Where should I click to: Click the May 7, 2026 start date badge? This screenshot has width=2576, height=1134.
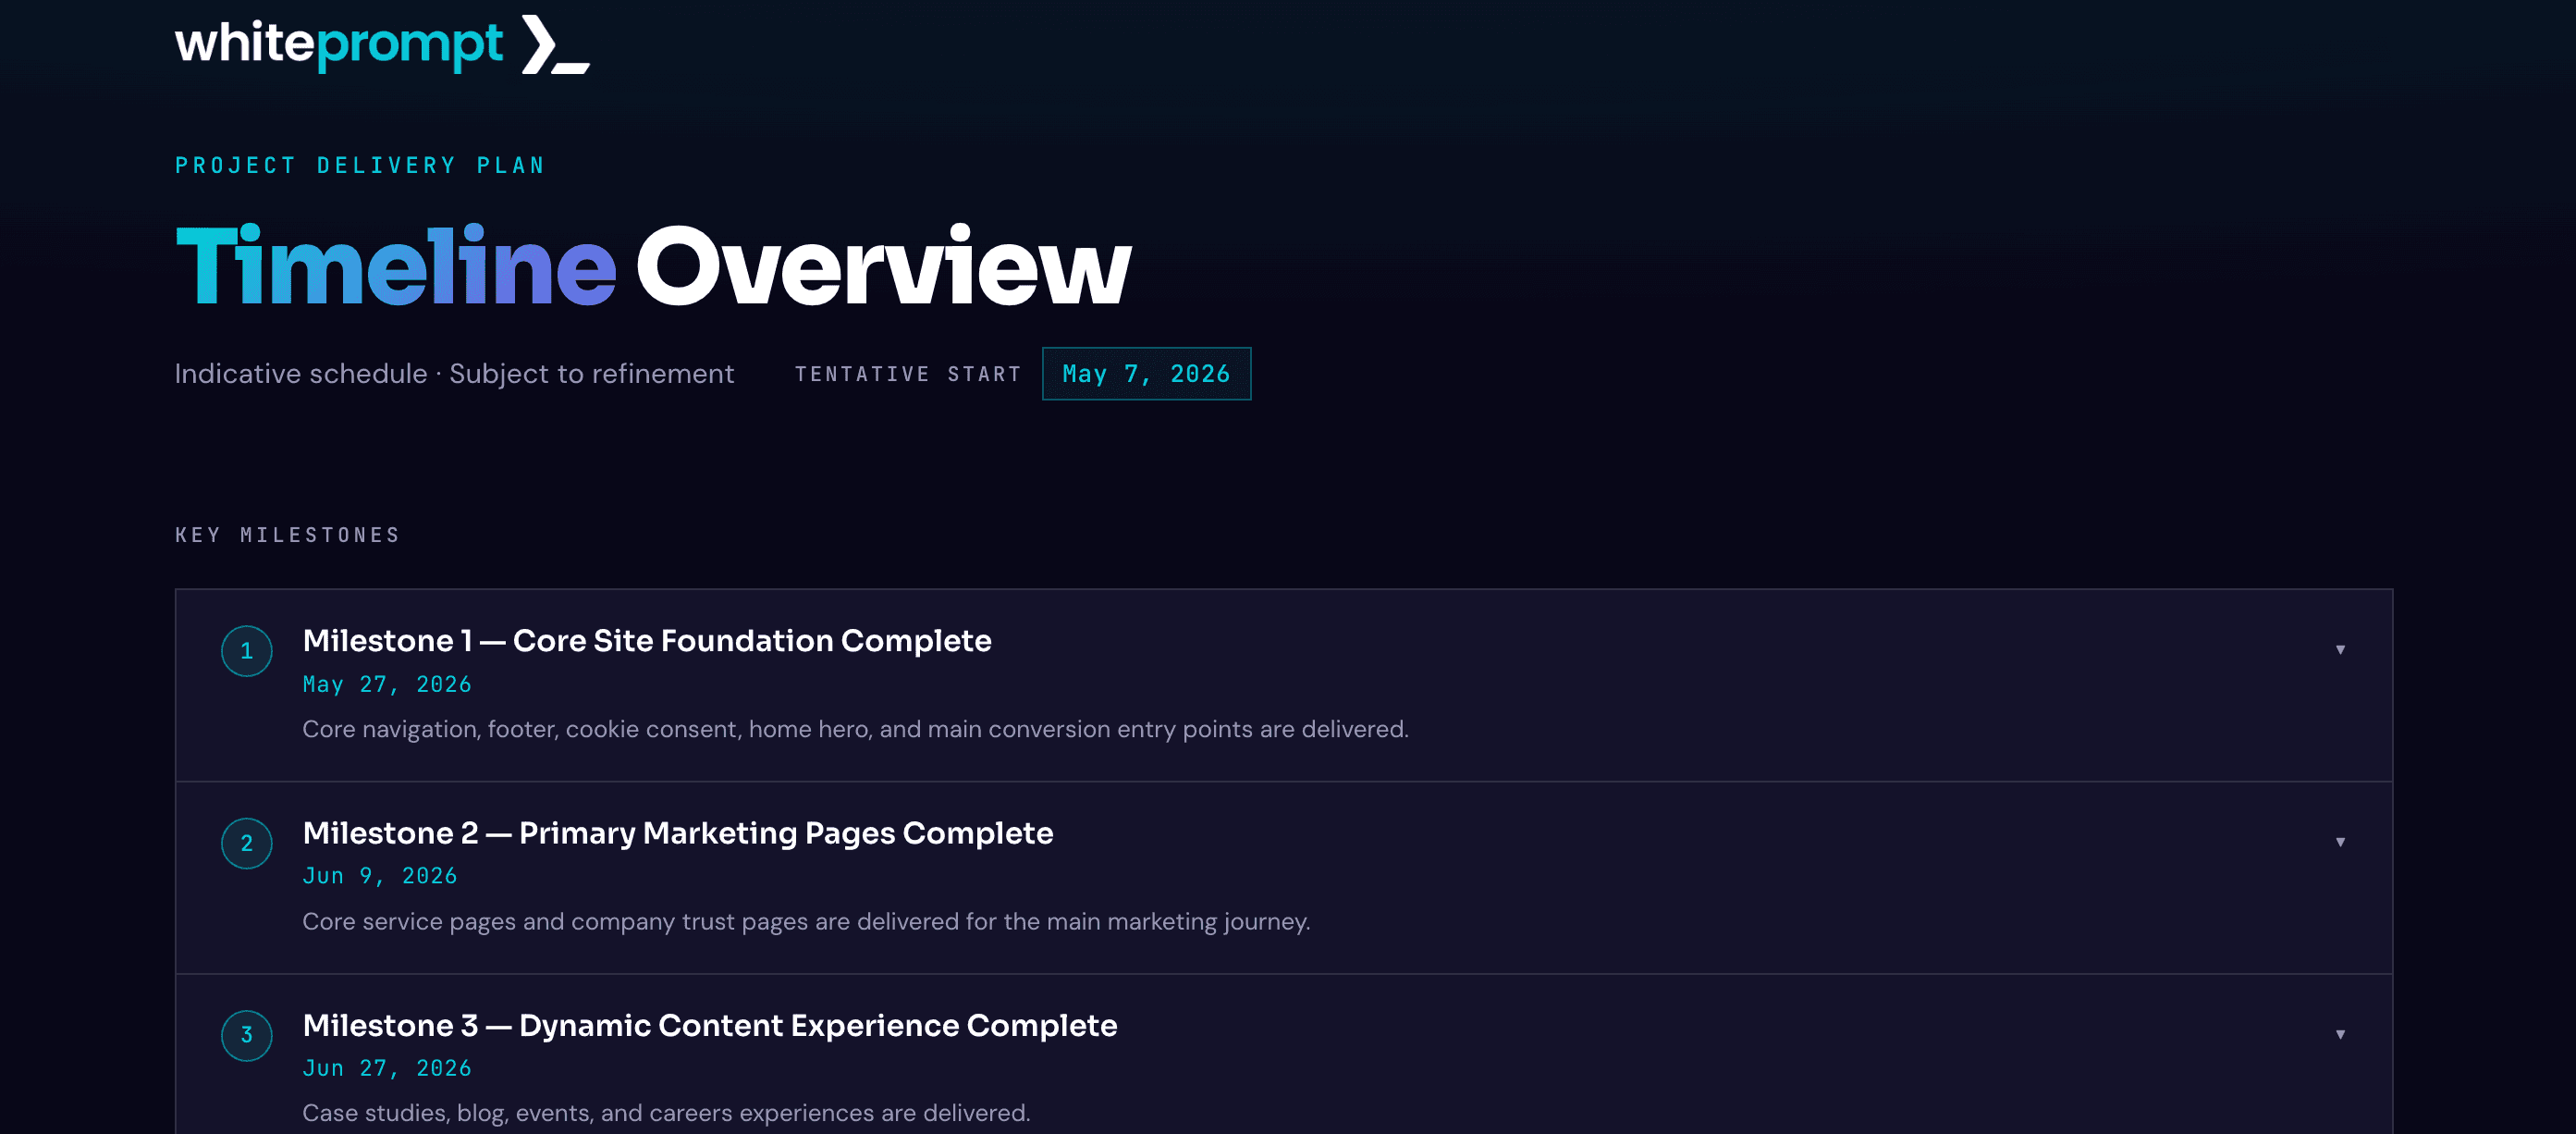click(x=1146, y=374)
